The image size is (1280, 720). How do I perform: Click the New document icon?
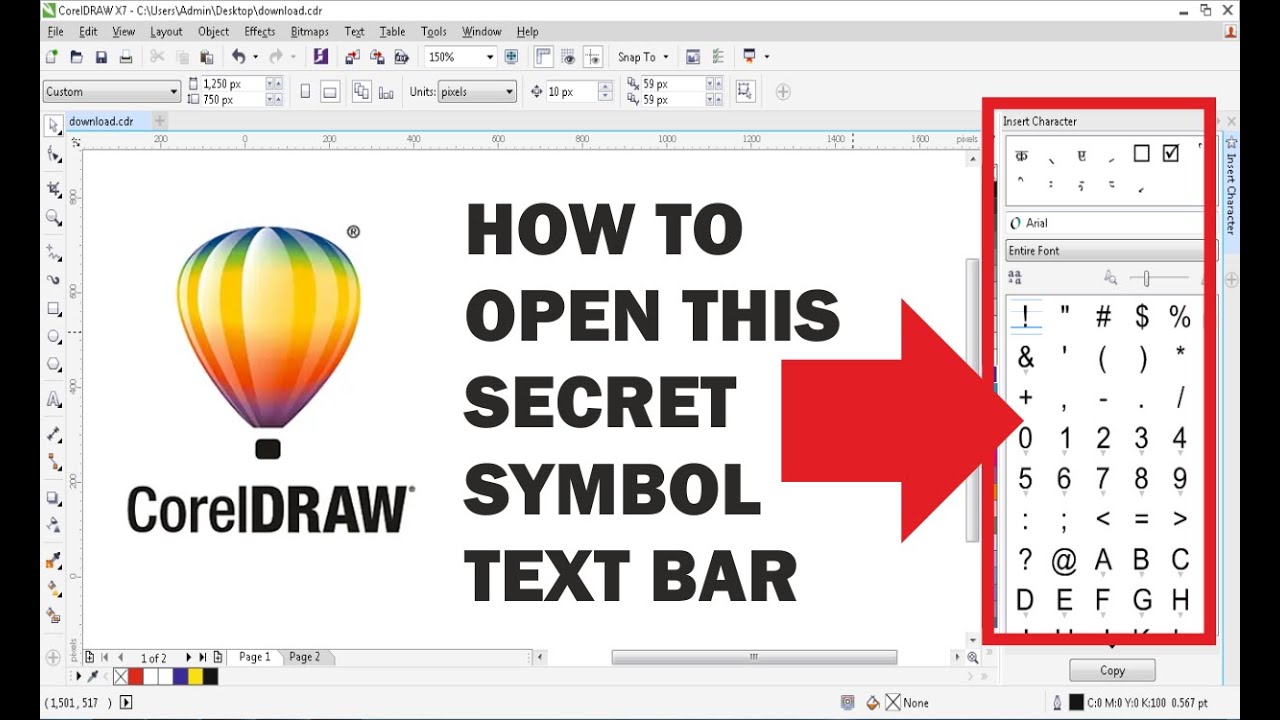pos(52,57)
